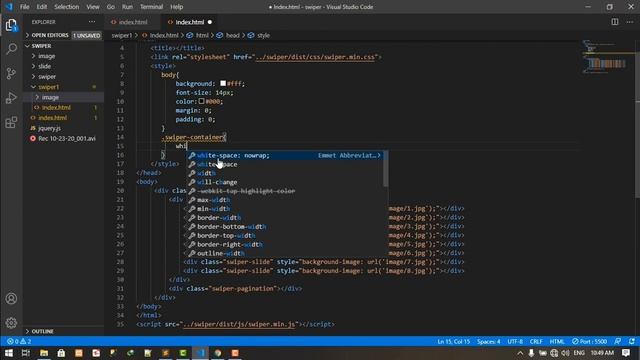Open the Source Control view

(11, 73)
